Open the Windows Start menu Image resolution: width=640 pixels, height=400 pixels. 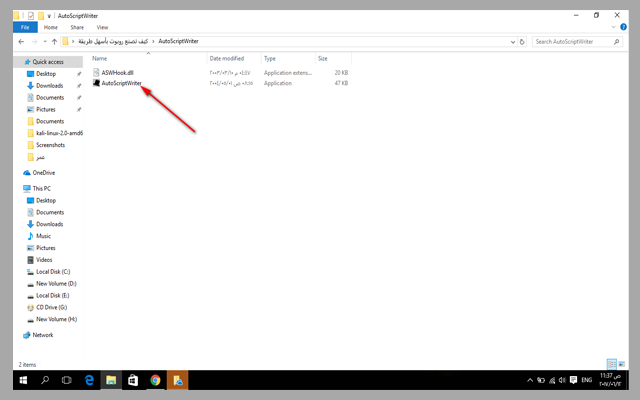[x=23, y=380]
